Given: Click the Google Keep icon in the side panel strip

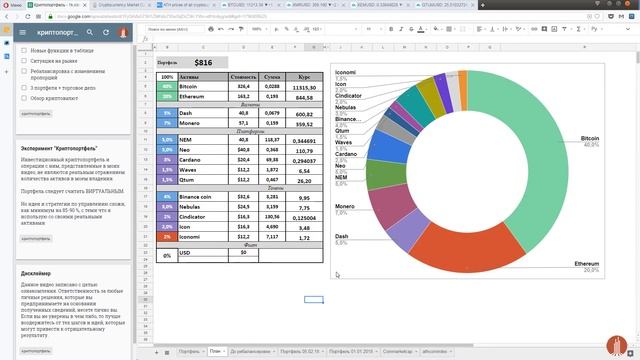Looking at the screenshot, I should pos(7,29).
